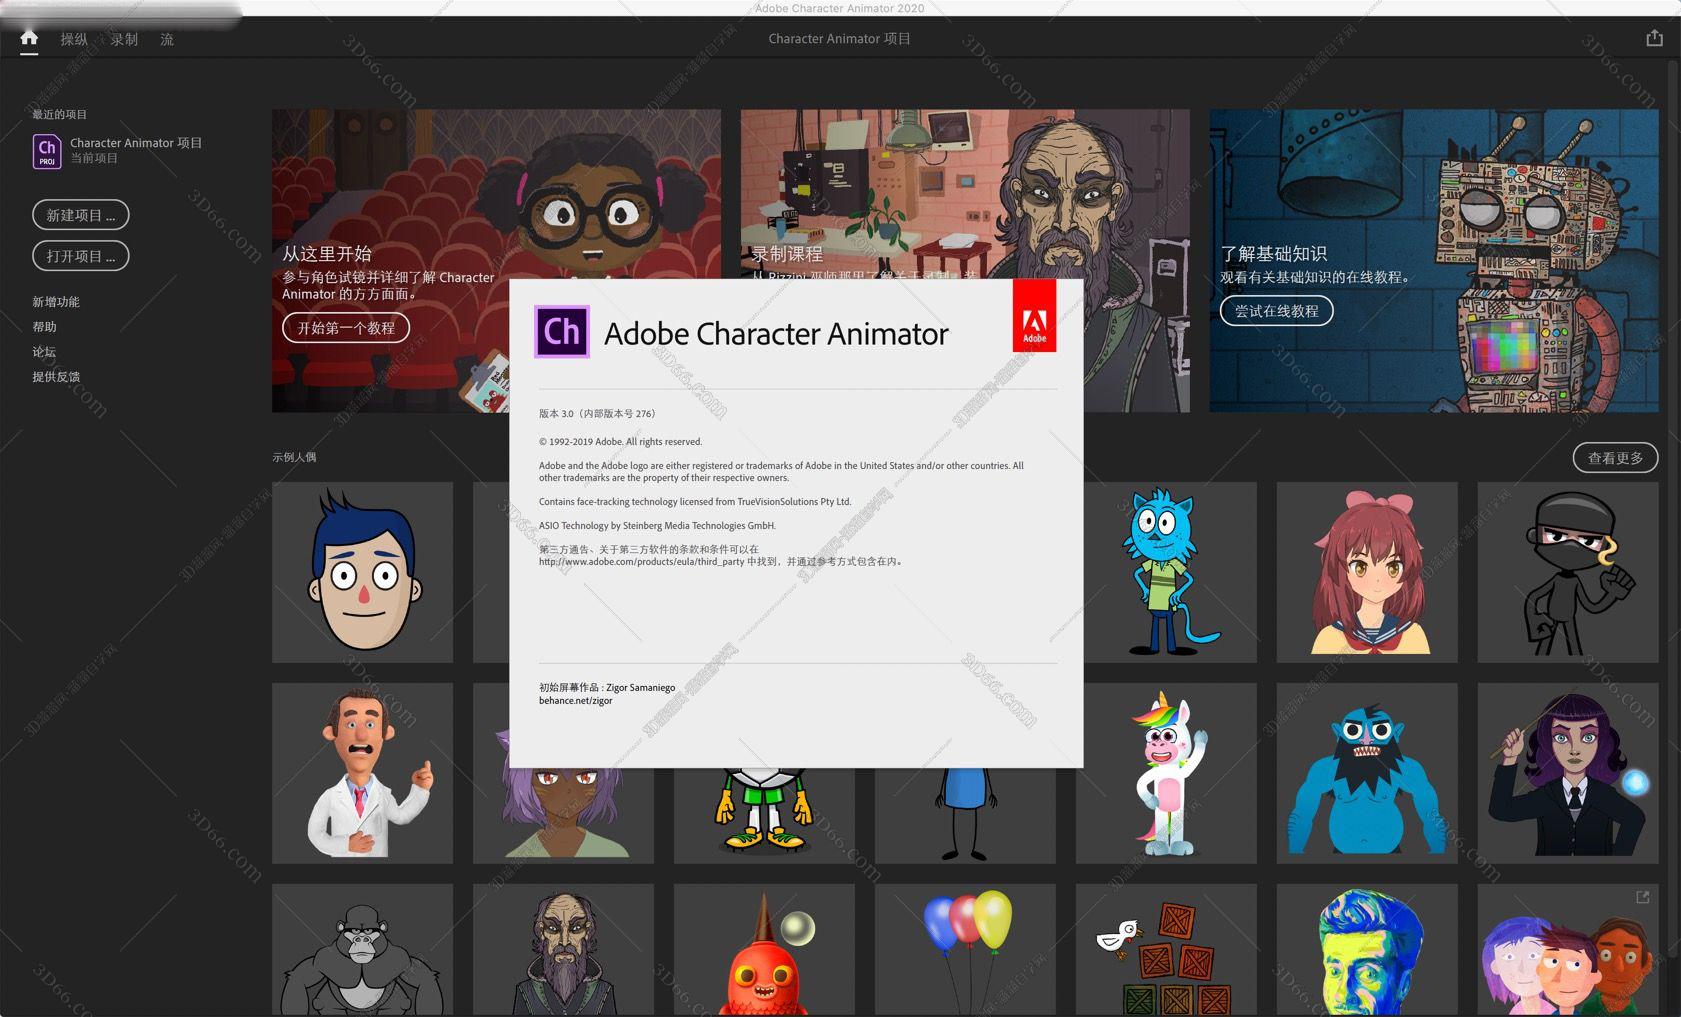Start tutorial with 开始第一个教程 button
1681x1017 pixels.
[x=346, y=328]
